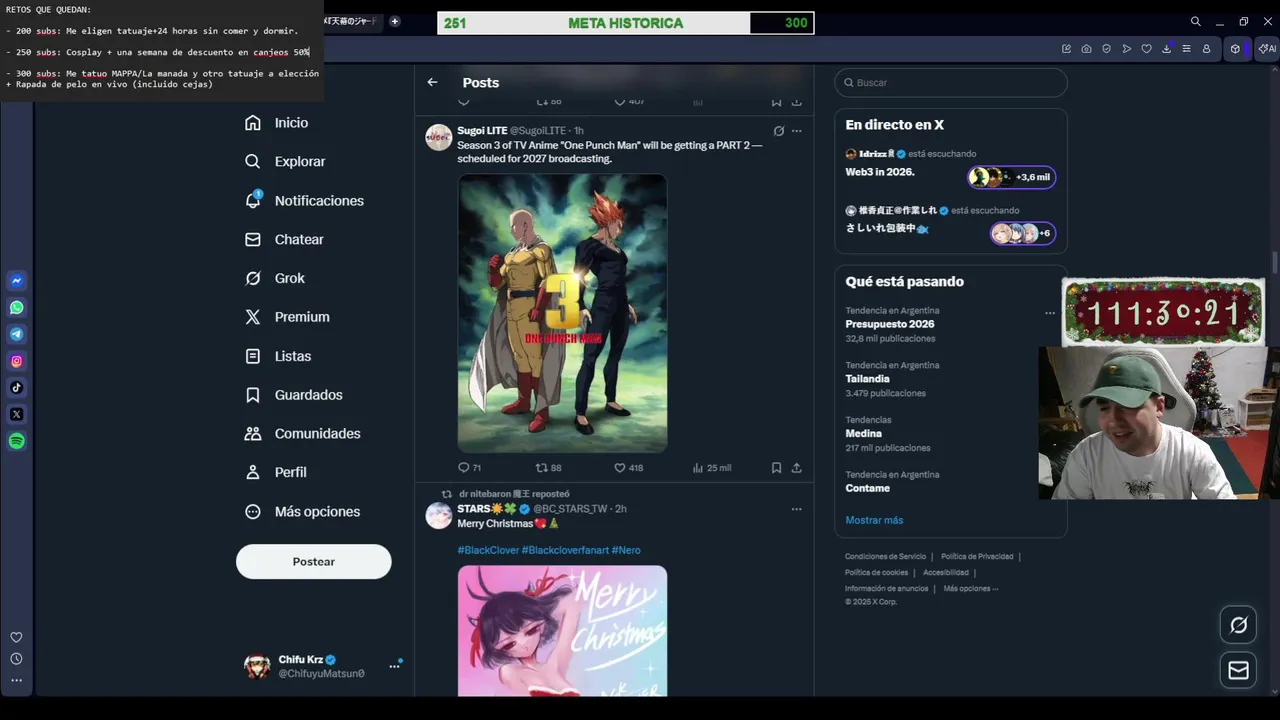This screenshot has width=1280, height=720.
Task: Share the One Punch Man post
Action: click(x=796, y=468)
